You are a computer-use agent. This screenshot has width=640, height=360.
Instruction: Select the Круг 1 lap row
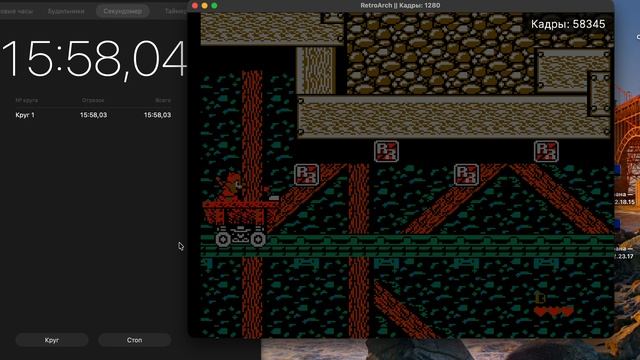click(93, 115)
